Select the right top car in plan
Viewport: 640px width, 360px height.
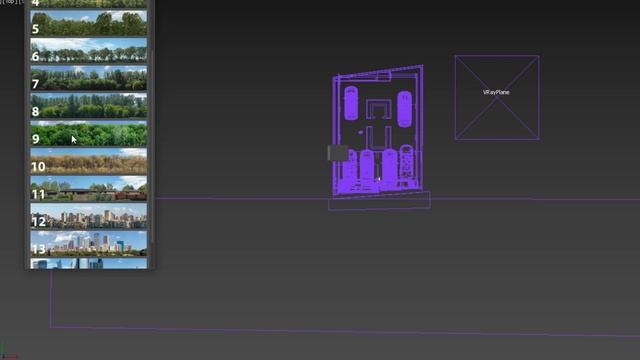[404, 109]
